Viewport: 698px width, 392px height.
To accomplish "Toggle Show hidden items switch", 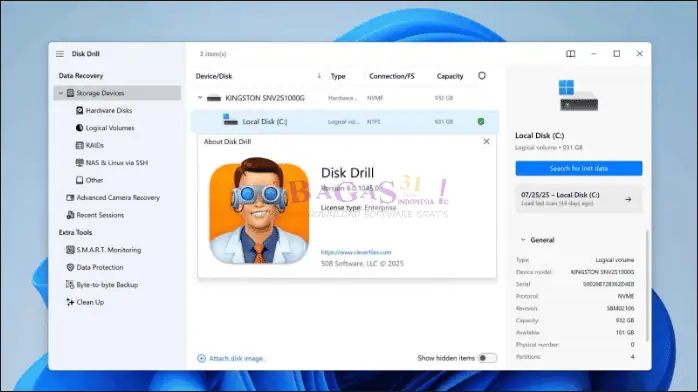I will 487,358.
